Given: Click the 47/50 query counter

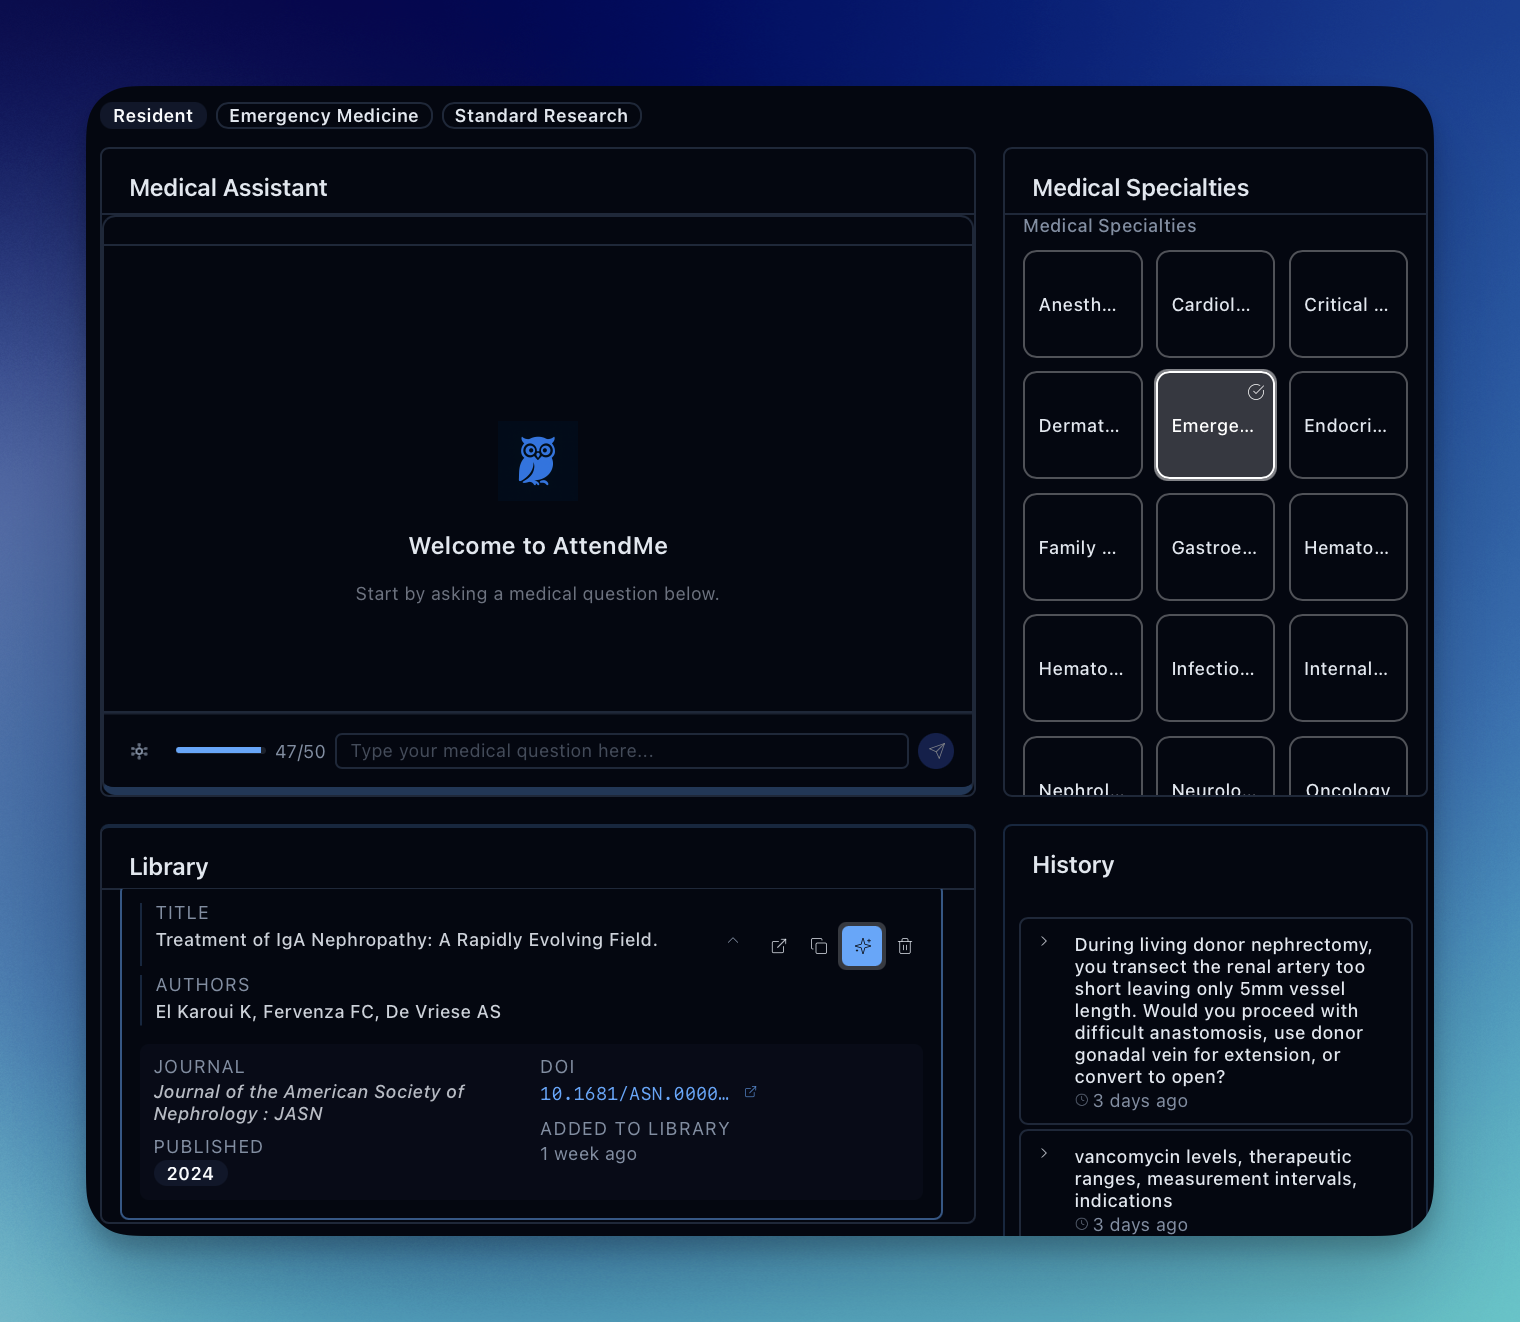Looking at the screenshot, I should click(300, 751).
